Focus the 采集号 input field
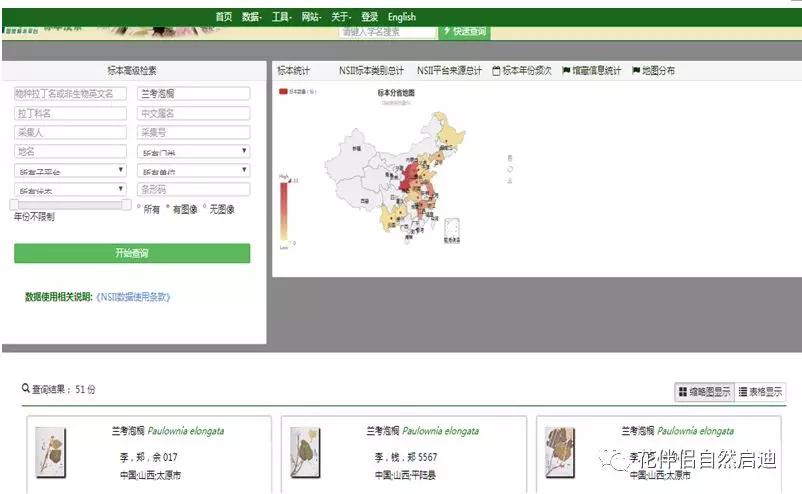802x494 pixels. pos(193,132)
